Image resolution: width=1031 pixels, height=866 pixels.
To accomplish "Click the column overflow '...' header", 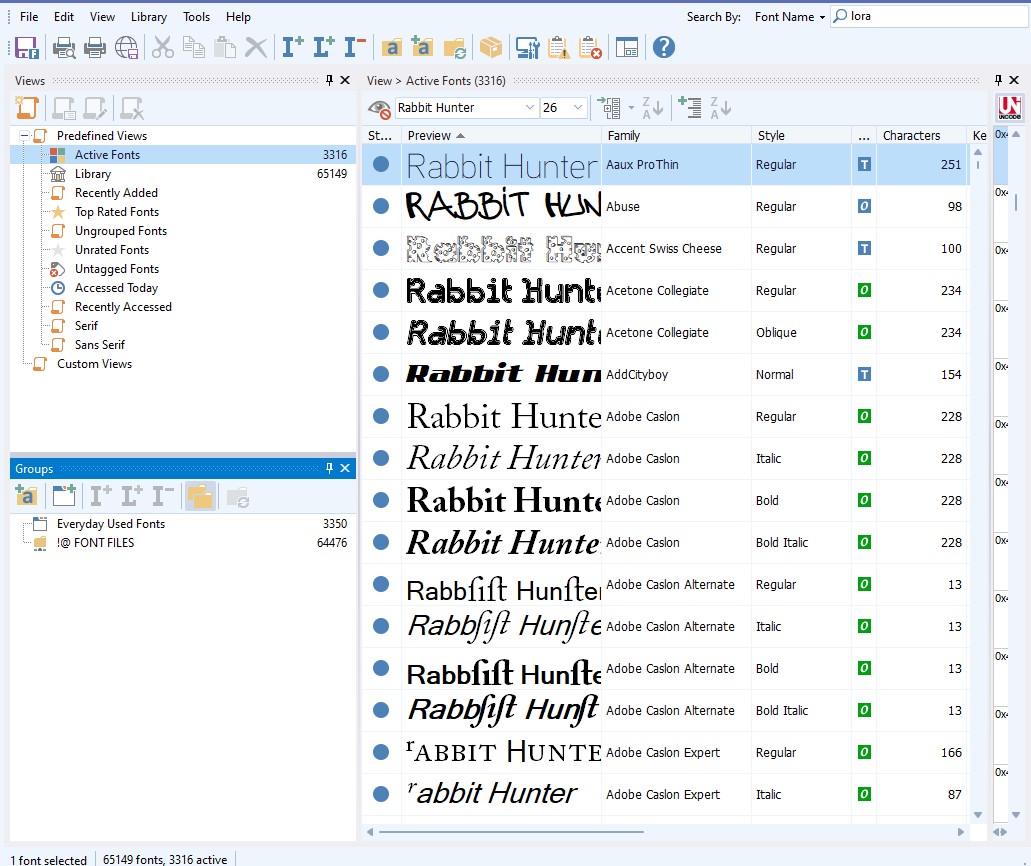I will click(864, 135).
